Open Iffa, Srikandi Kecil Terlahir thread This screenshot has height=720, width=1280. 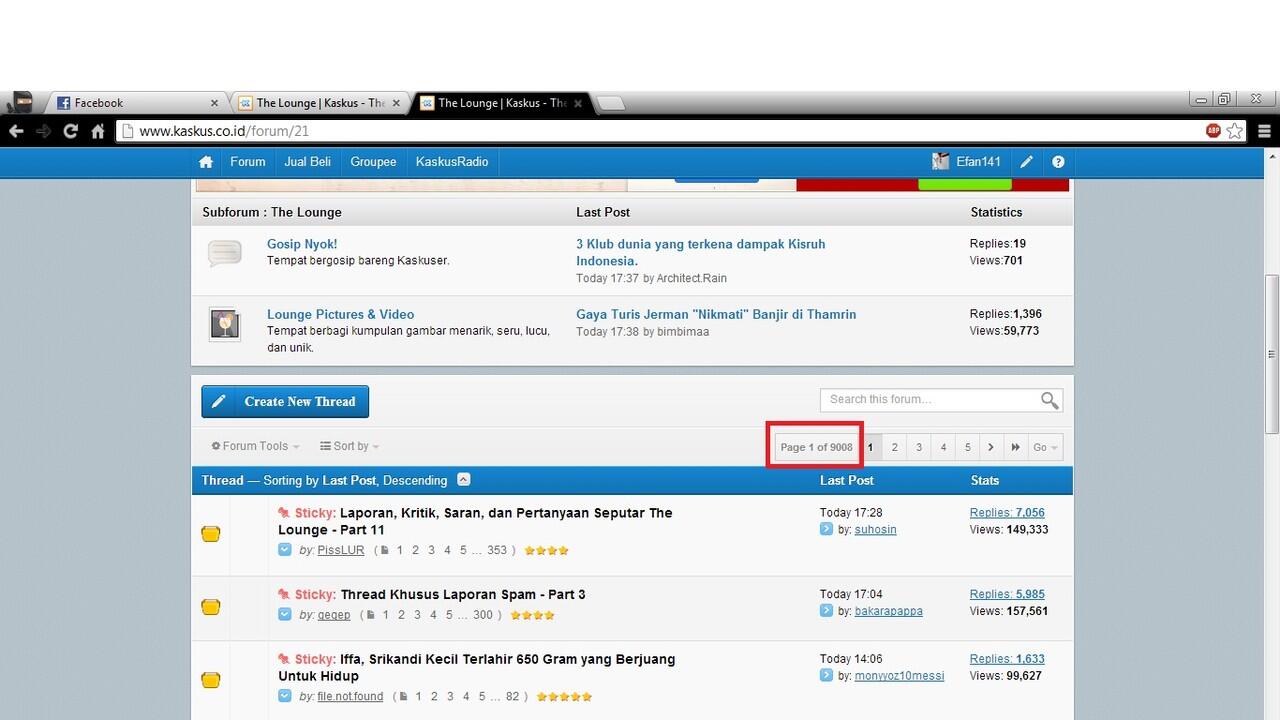coord(477,667)
